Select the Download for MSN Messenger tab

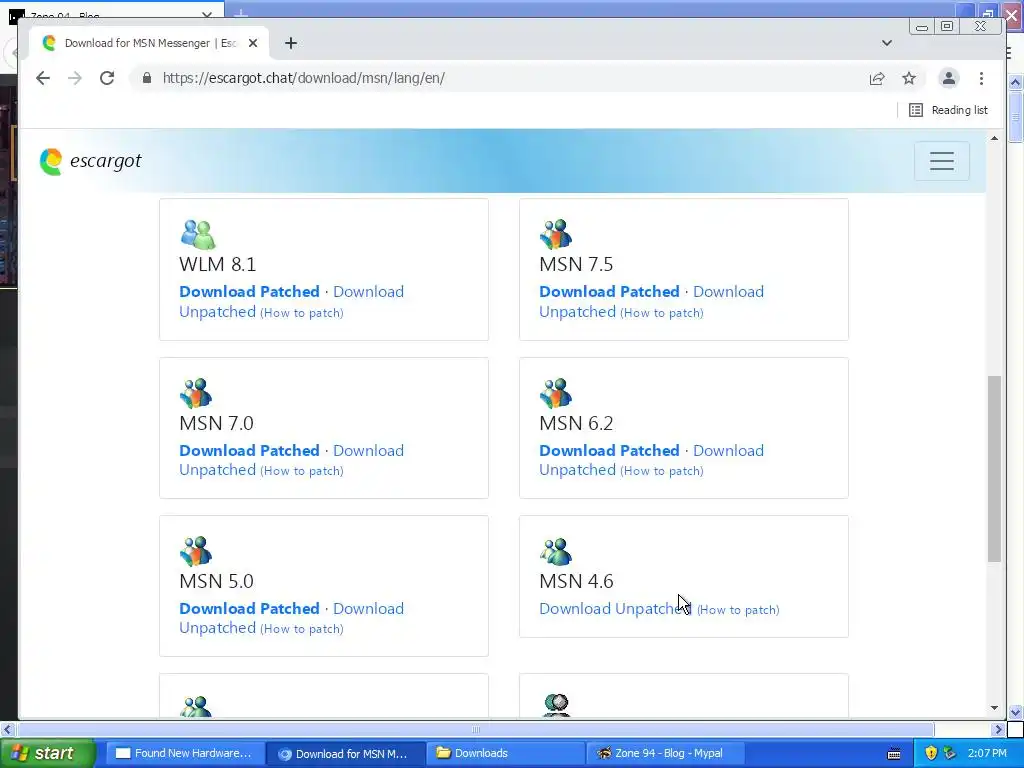click(x=149, y=43)
